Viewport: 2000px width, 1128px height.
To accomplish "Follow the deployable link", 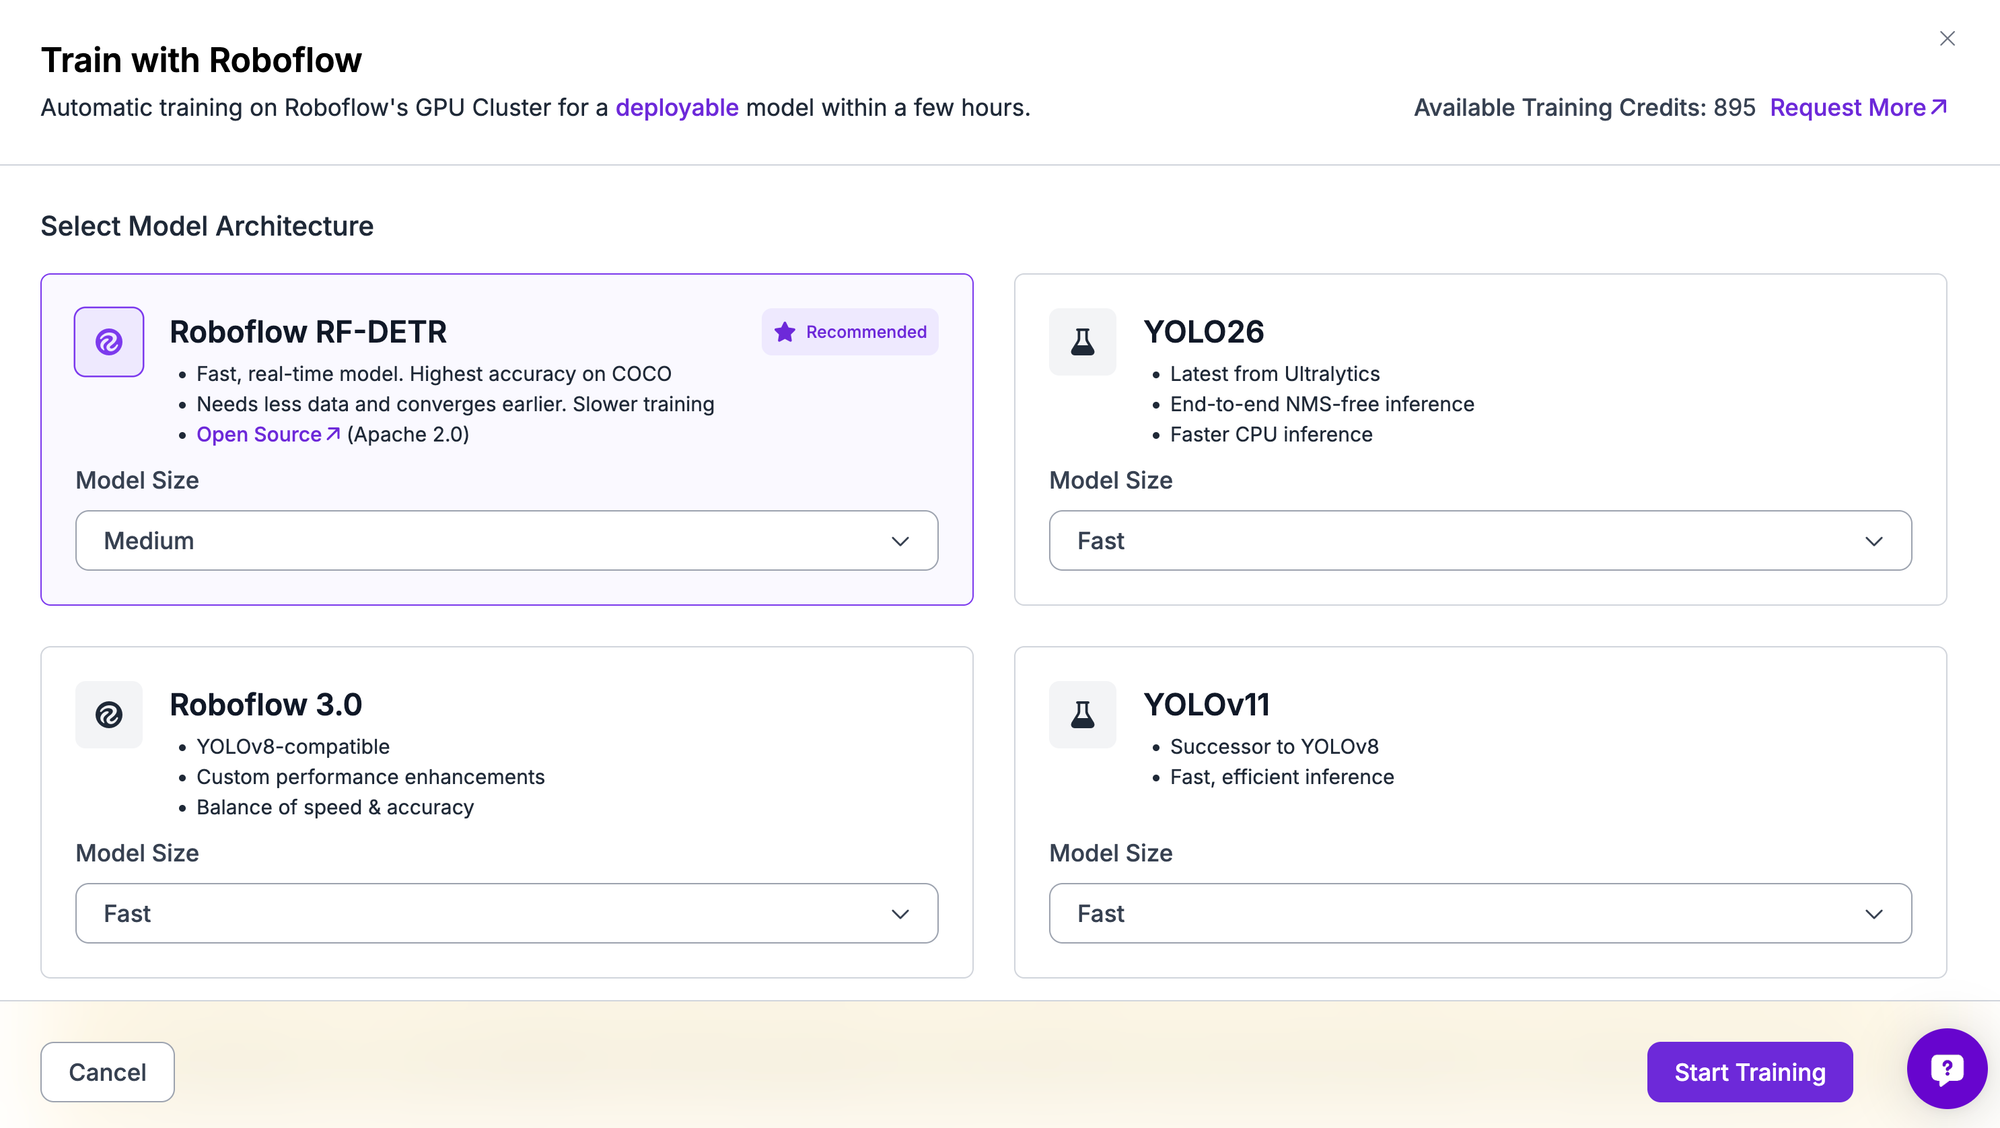I will (x=677, y=107).
